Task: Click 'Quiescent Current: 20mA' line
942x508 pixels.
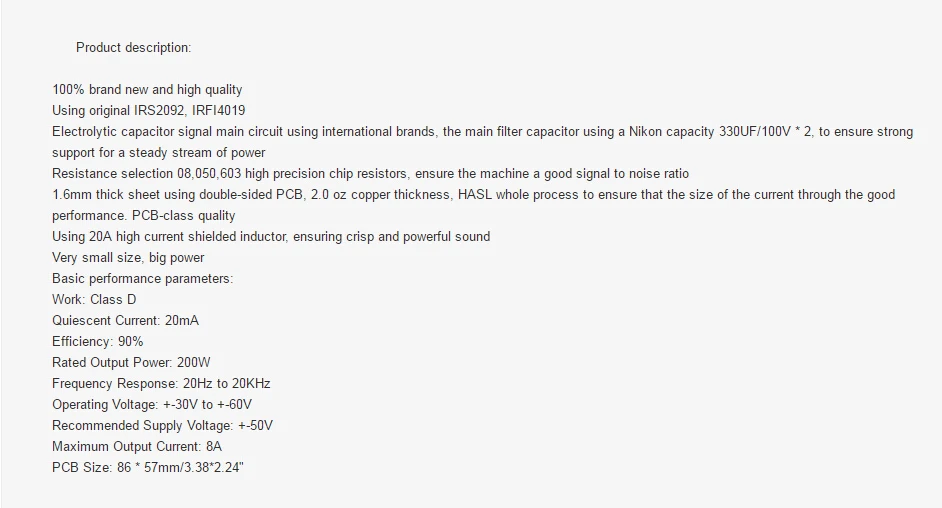Action: (x=126, y=321)
